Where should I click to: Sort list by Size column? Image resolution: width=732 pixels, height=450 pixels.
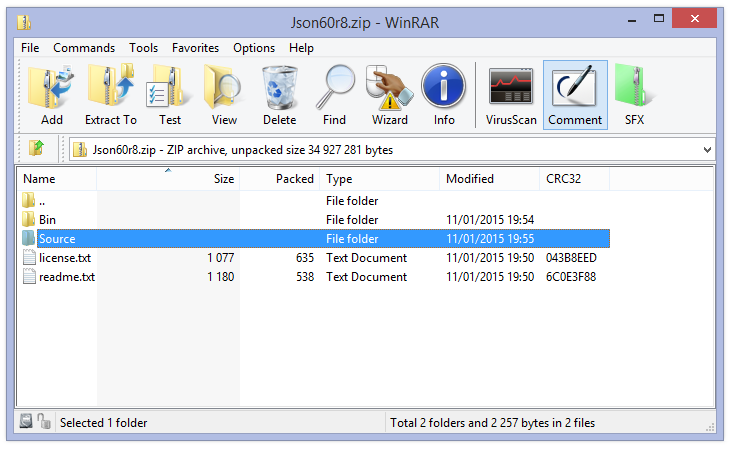168,179
